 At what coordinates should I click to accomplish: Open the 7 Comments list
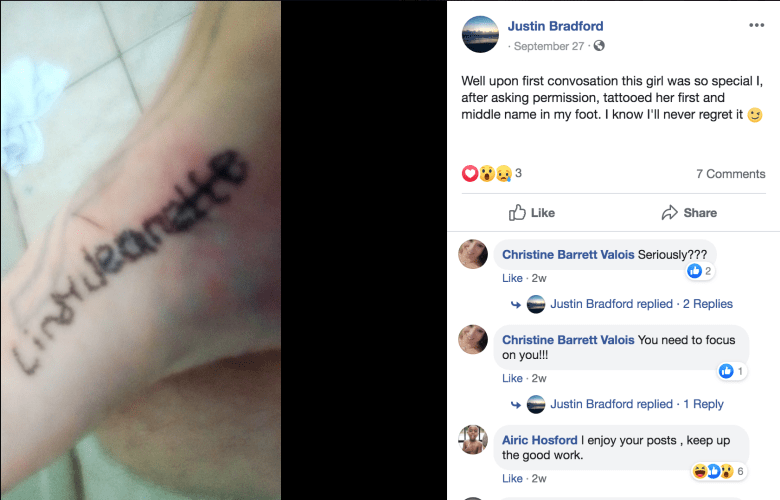tap(730, 174)
